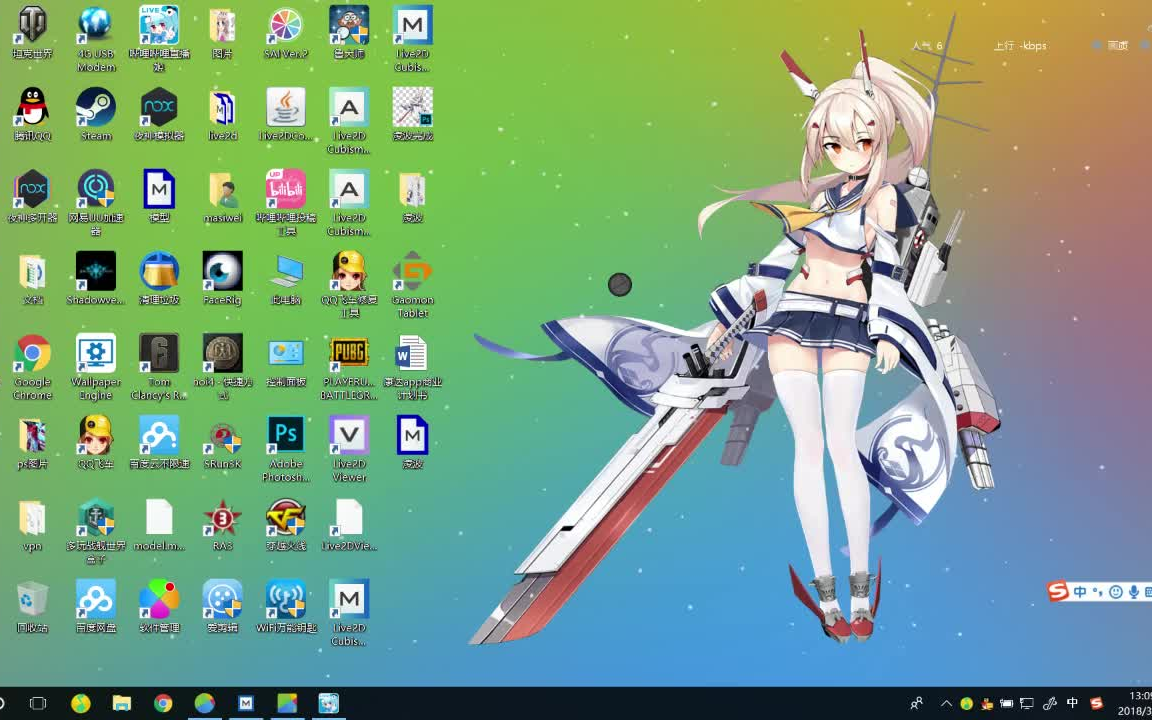Switch to Chrome in the taskbar
Viewport: 1152px width, 720px height.
pyautogui.click(x=163, y=704)
